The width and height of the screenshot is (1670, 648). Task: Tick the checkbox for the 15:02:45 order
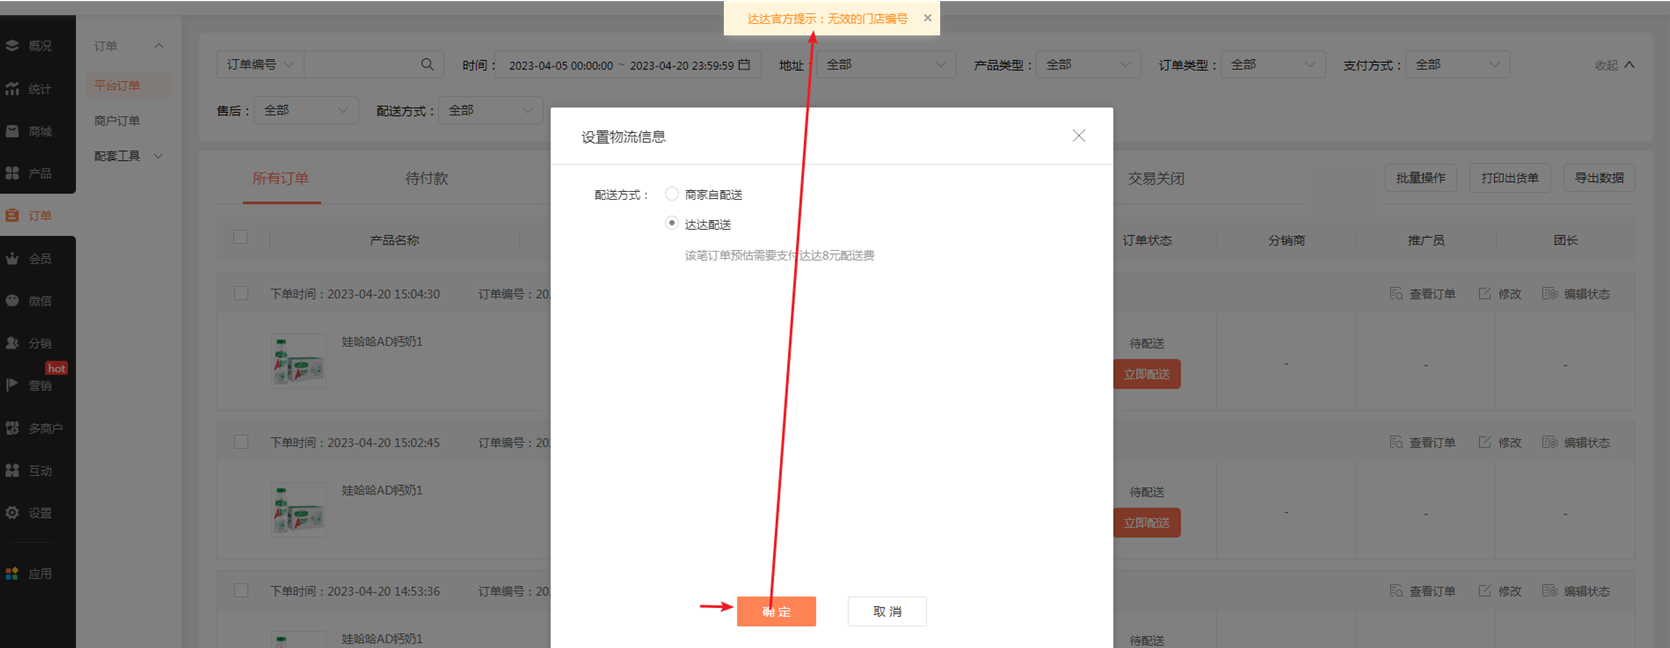pyautogui.click(x=241, y=441)
